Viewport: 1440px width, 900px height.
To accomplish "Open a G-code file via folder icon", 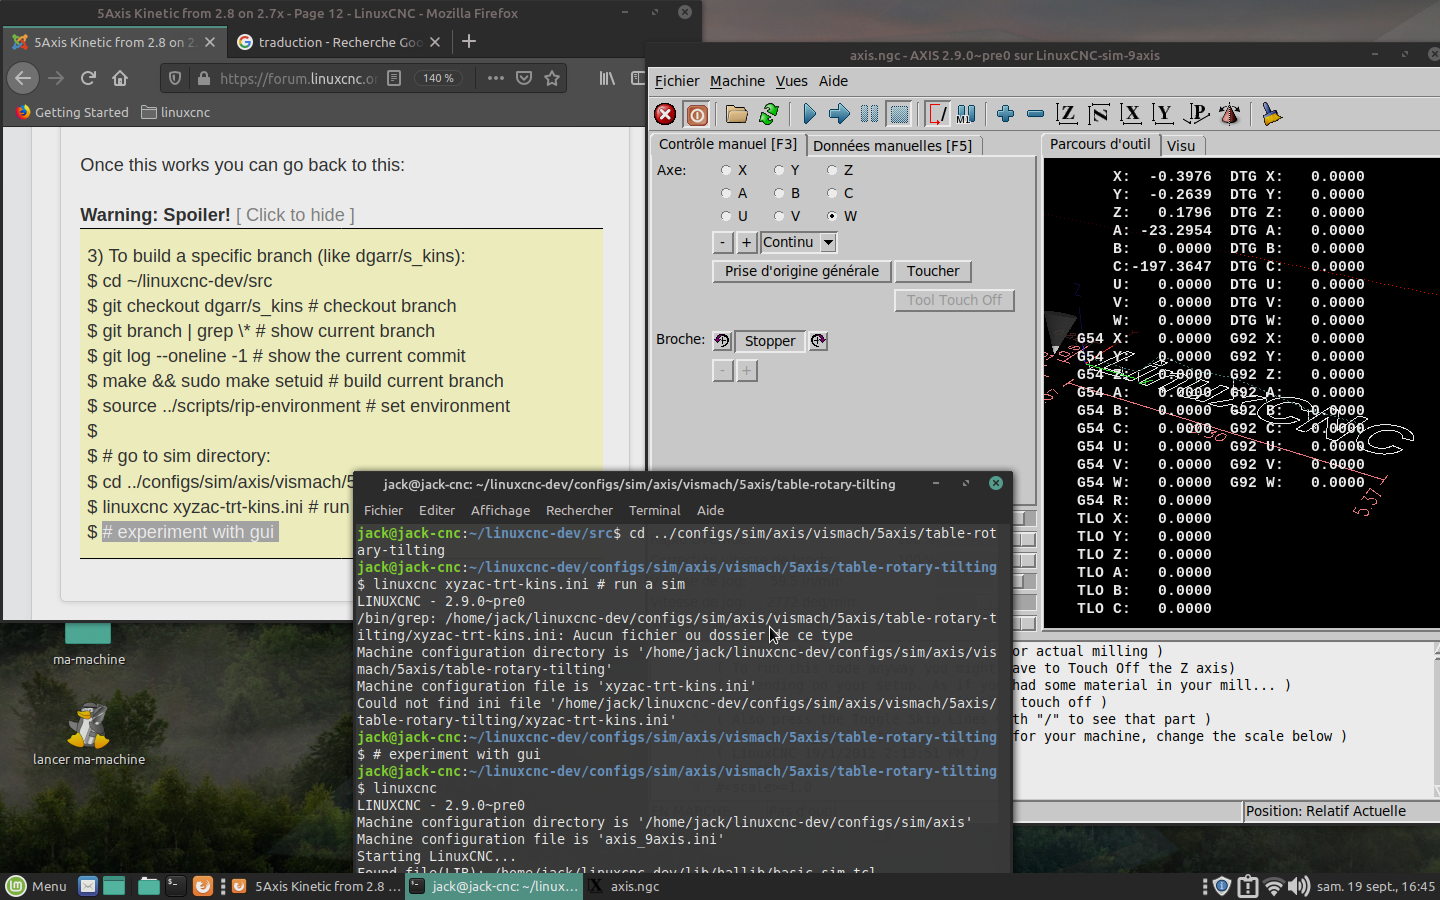I will click(737, 114).
